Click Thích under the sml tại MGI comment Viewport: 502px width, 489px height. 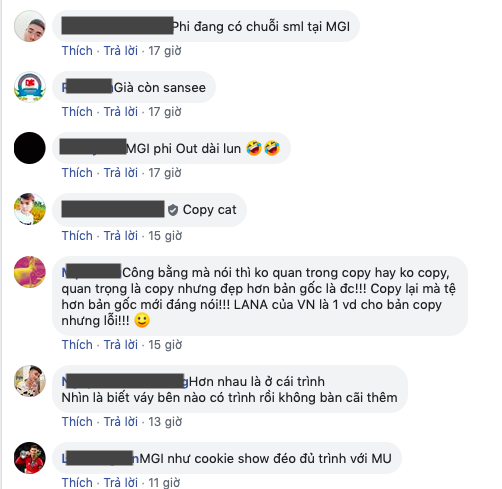(77, 51)
